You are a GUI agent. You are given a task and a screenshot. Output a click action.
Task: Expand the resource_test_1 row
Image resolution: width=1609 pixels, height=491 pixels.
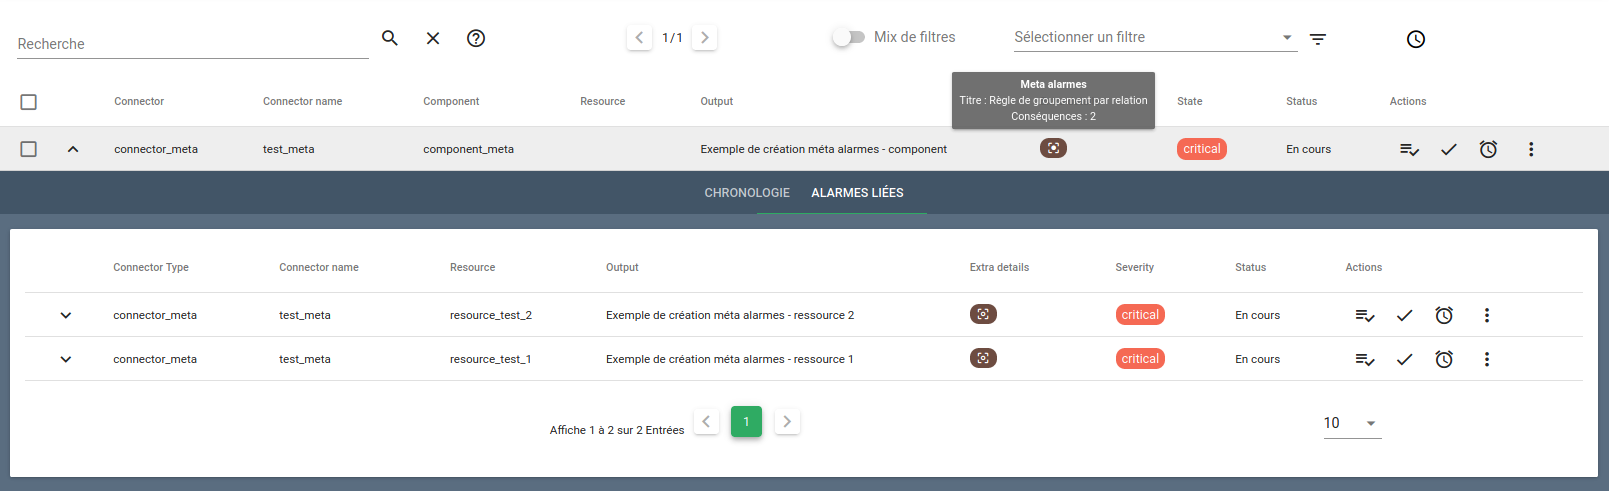click(66, 359)
